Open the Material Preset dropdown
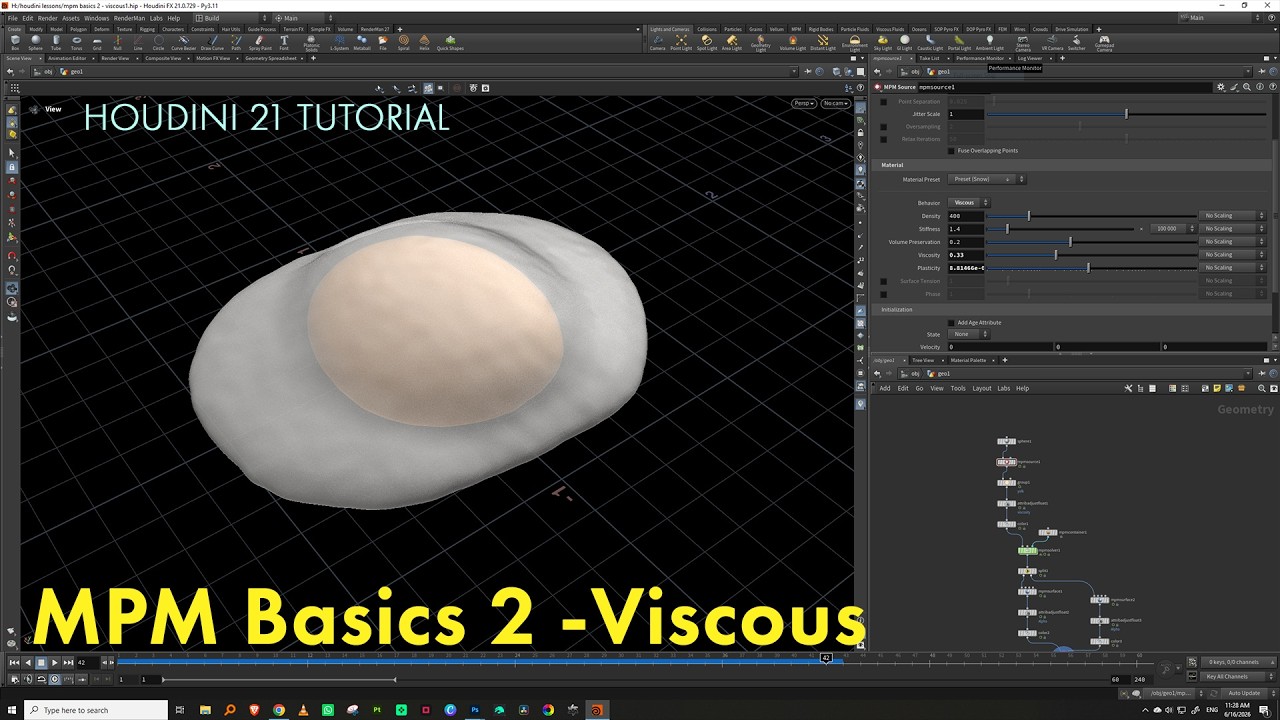 [x=986, y=179]
